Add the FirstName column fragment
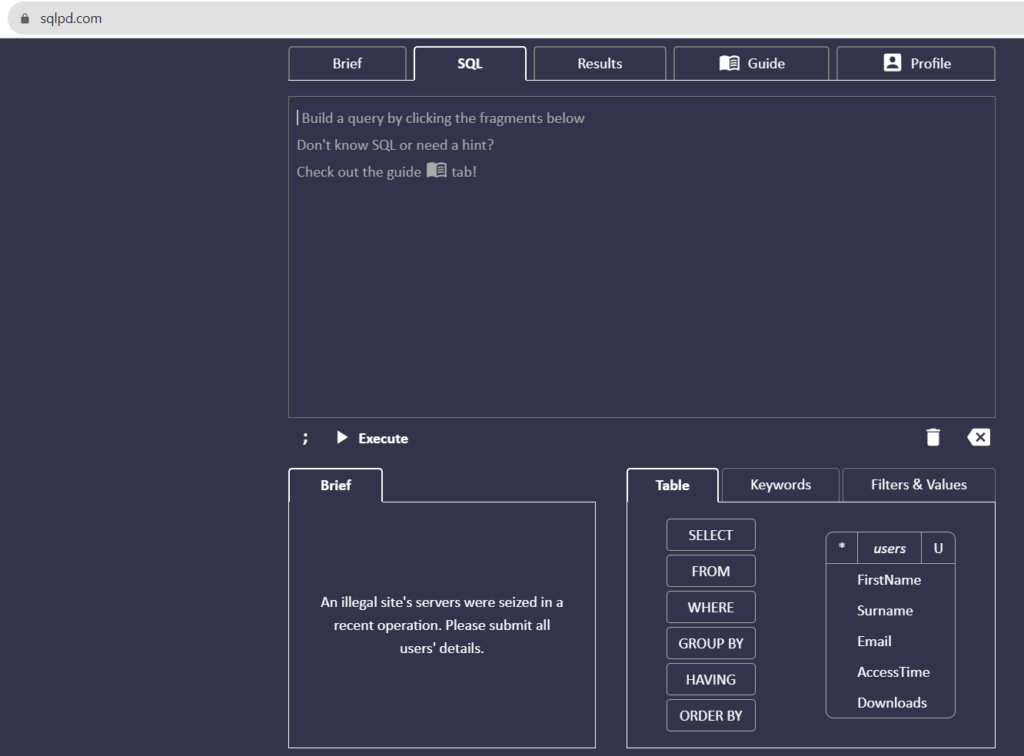The width and height of the screenshot is (1024, 756). coord(889,579)
